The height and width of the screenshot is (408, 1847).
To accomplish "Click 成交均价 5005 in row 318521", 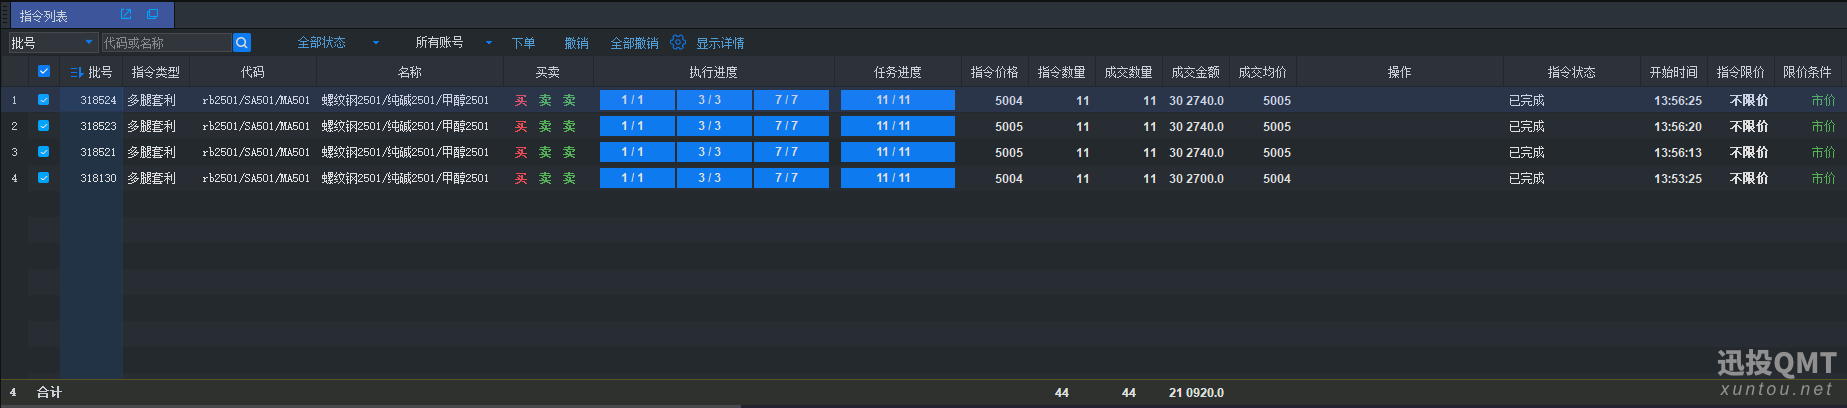I will pos(1277,152).
